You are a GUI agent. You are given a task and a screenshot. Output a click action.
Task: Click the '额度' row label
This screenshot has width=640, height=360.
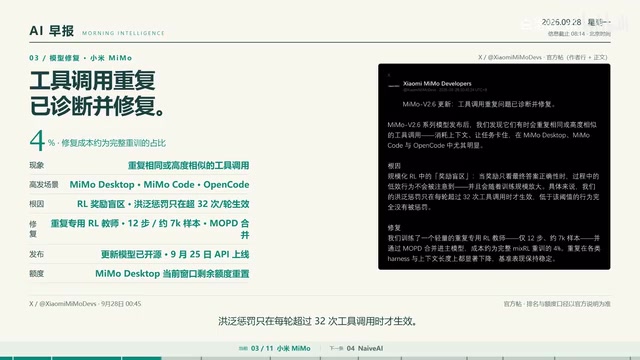click(36, 273)
